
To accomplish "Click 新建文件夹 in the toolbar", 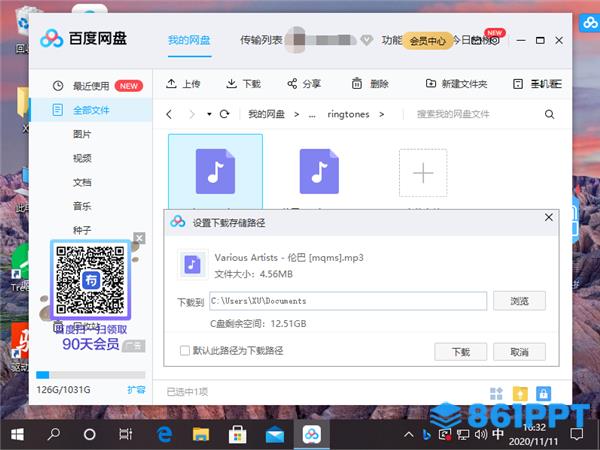I will point(456,84).
